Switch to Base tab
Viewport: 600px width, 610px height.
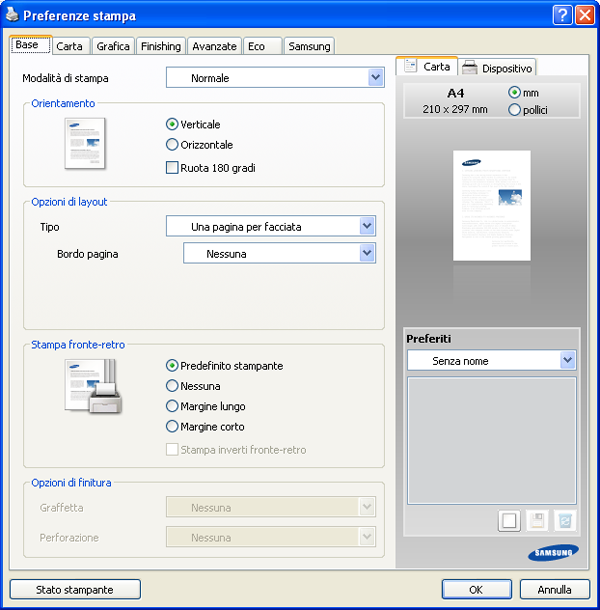tap(30, 45)
